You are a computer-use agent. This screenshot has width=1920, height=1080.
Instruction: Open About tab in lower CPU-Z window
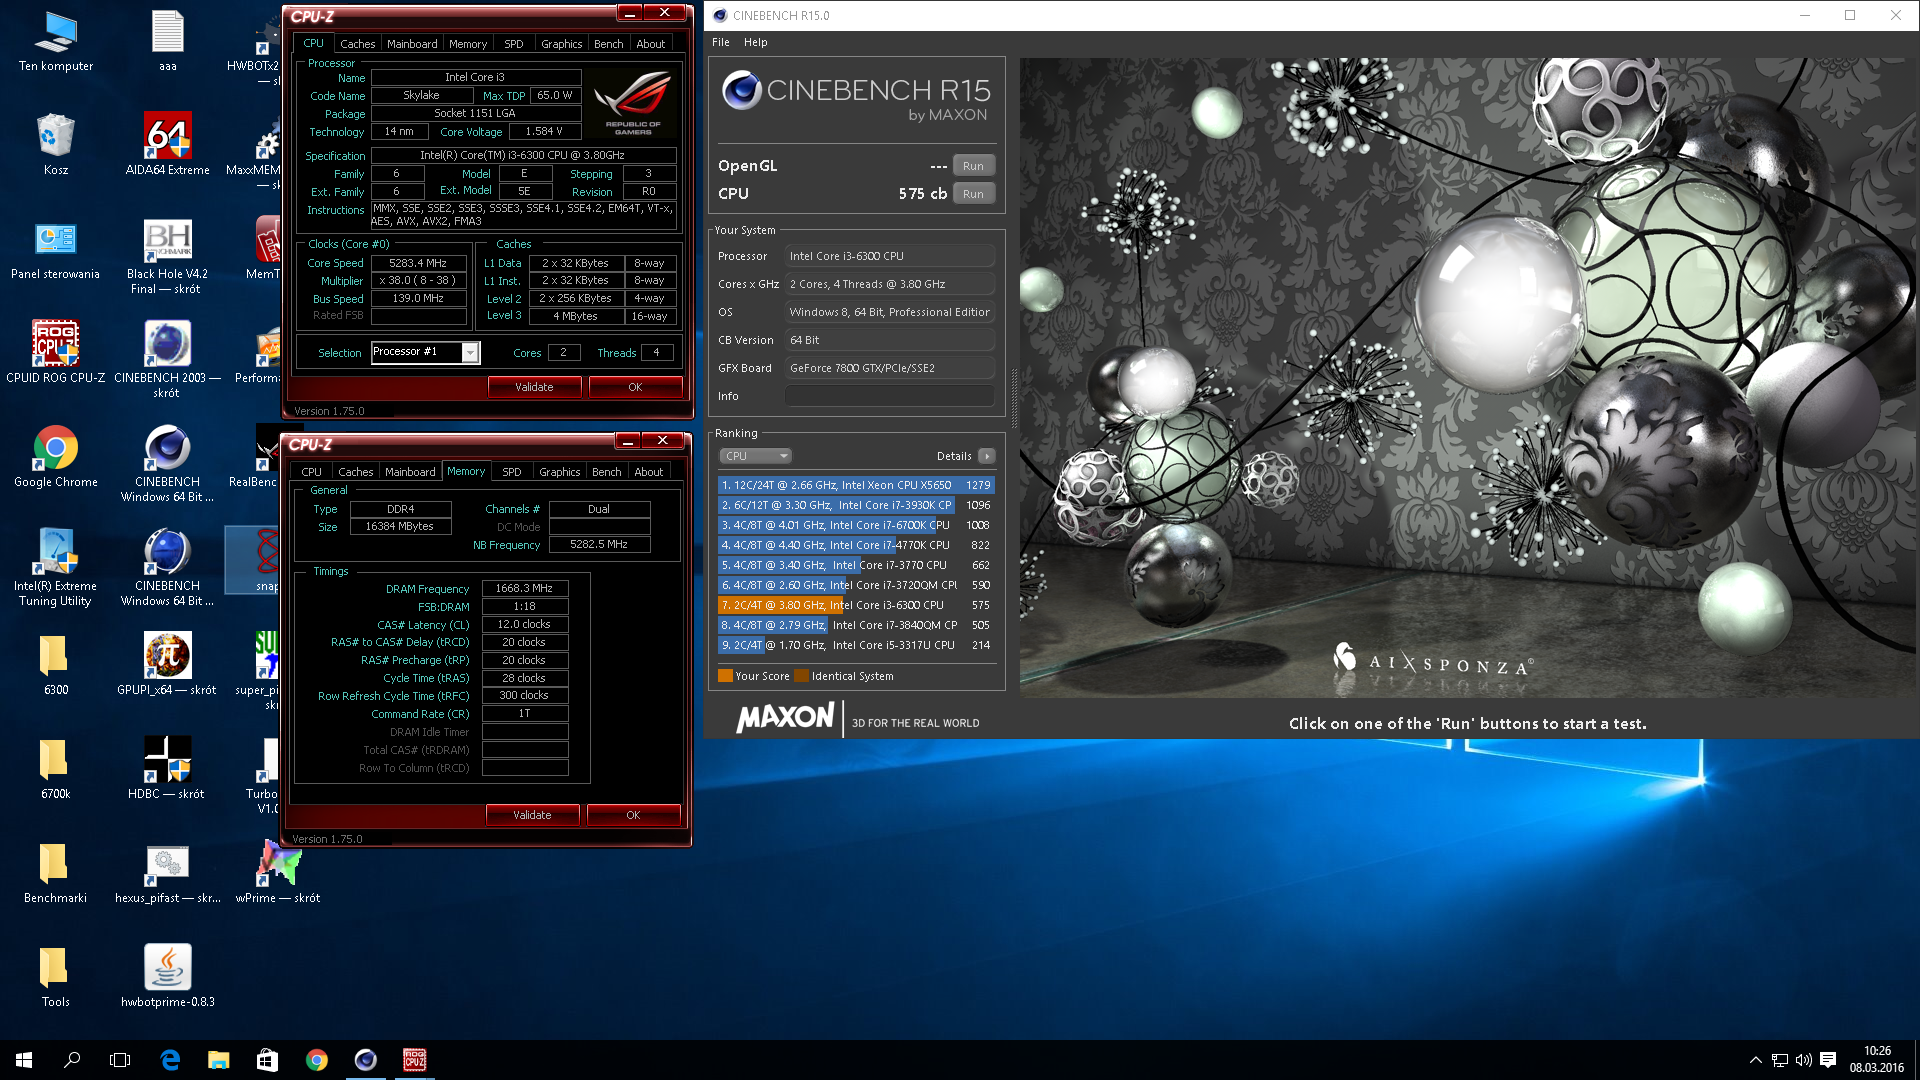(648, 472)
